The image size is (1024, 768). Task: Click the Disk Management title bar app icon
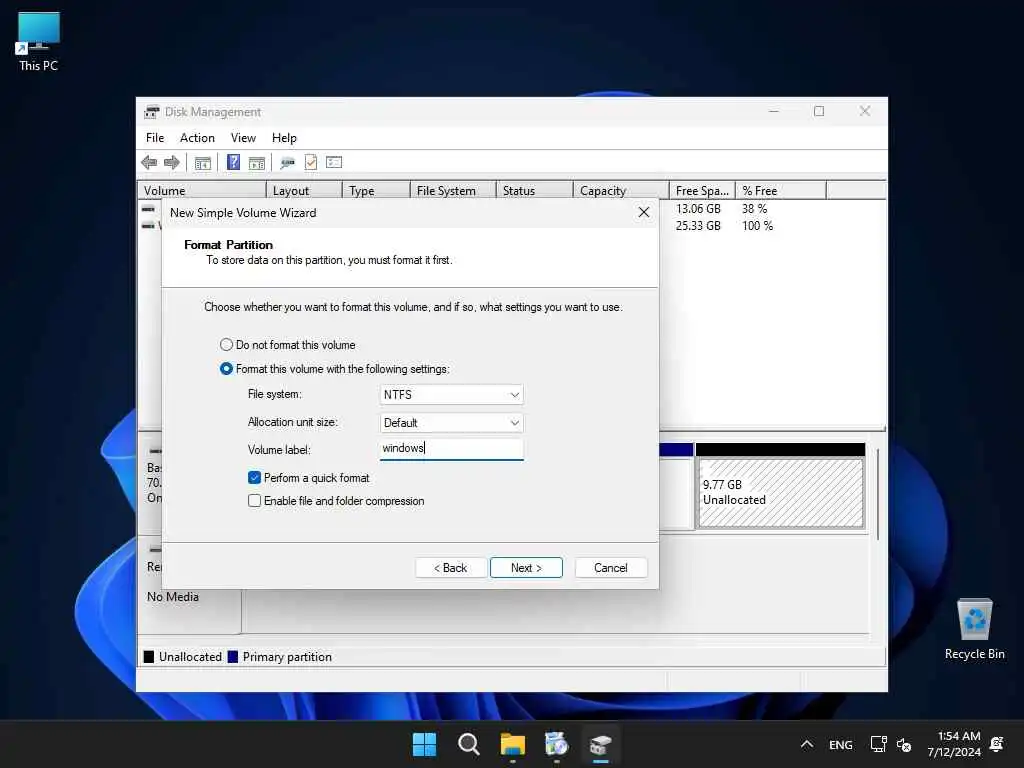(x=152, y=112)
